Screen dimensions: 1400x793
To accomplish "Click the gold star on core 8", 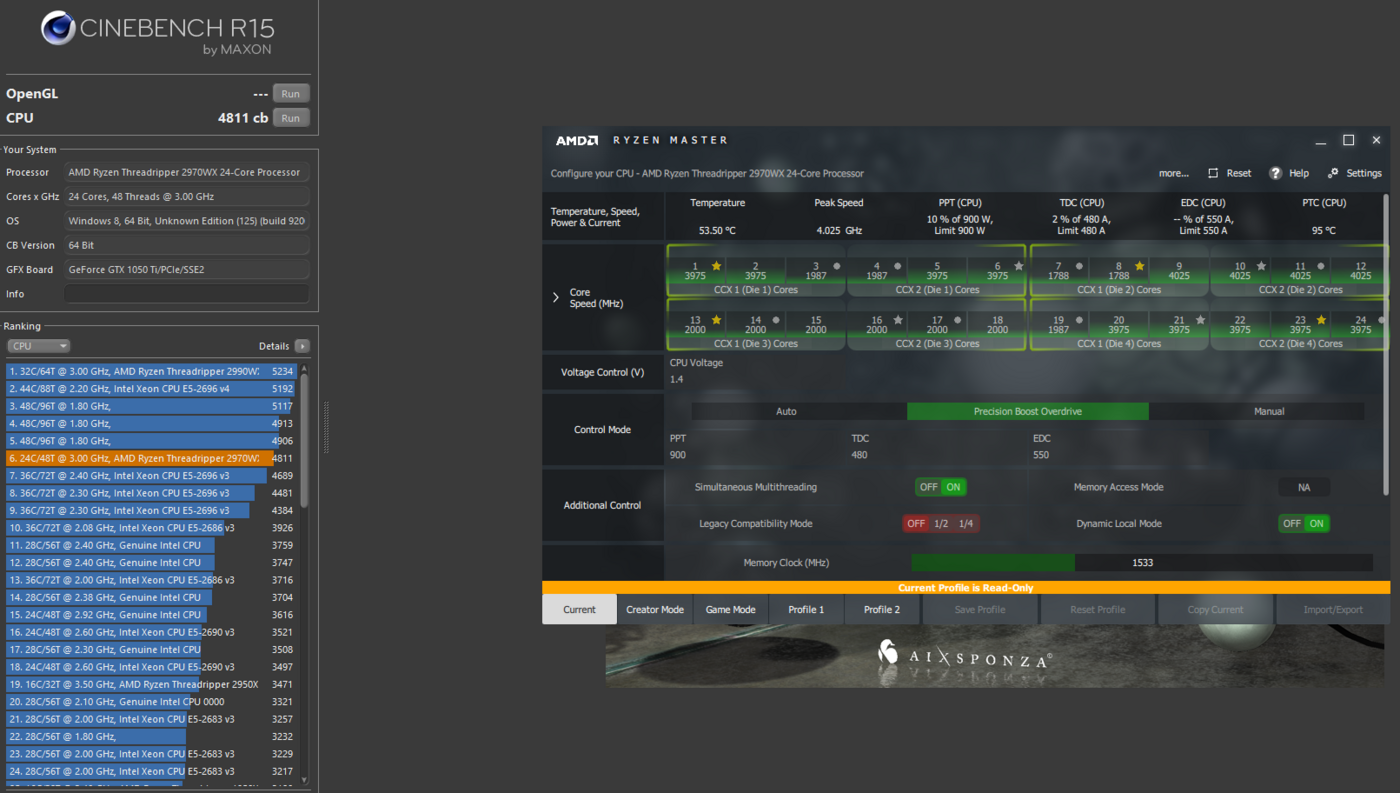I will 1139,266.
